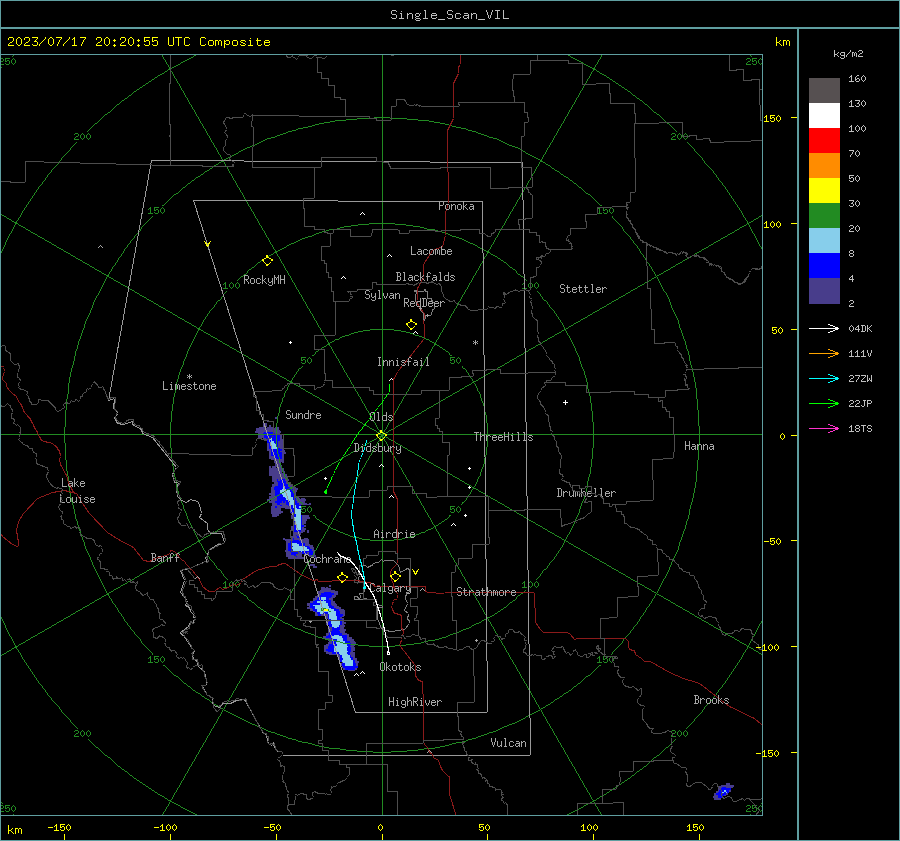
Task: Click the RockyMH label
Action: (264, 280)
